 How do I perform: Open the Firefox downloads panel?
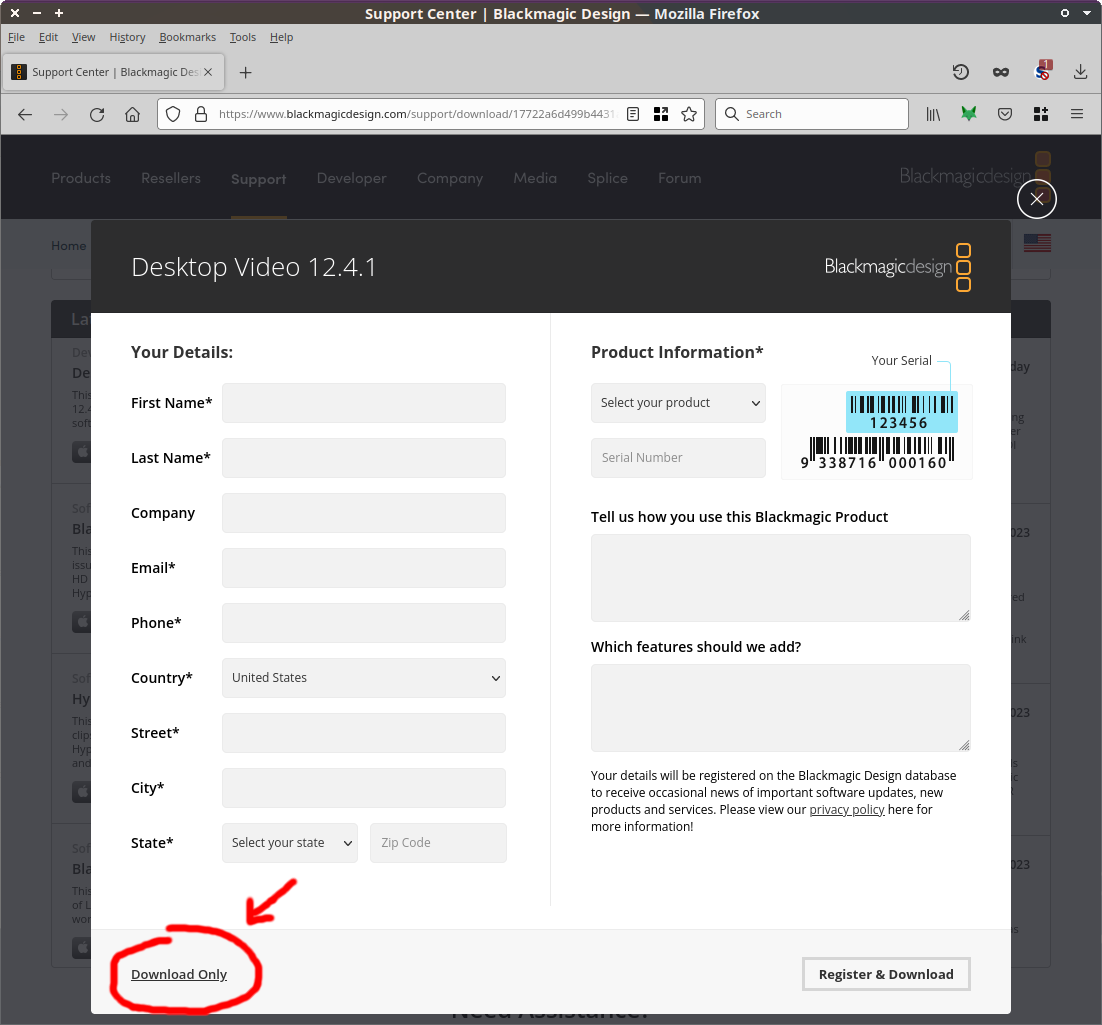coord(1080,72)
